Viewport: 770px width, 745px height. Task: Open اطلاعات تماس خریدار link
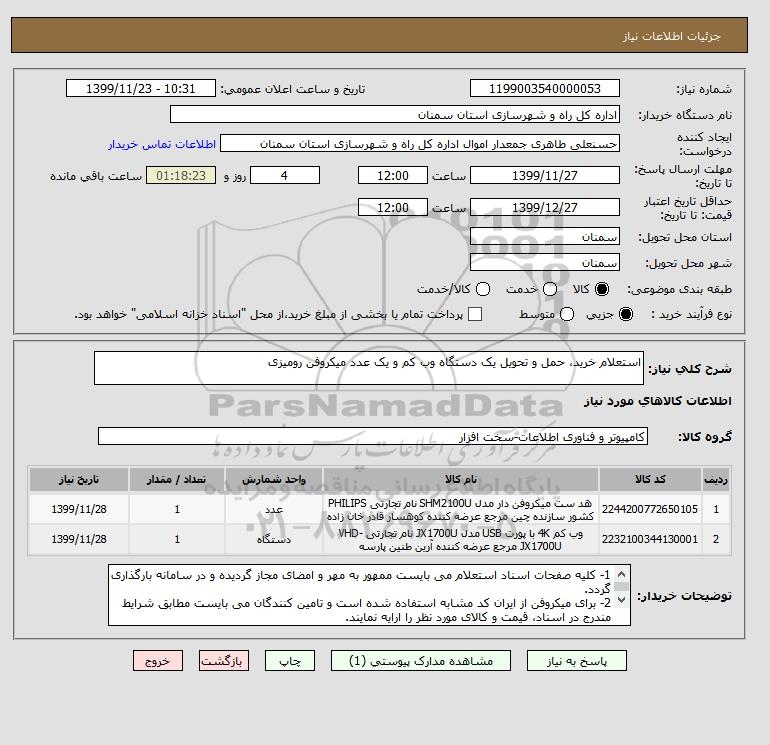tap(162, 144)
